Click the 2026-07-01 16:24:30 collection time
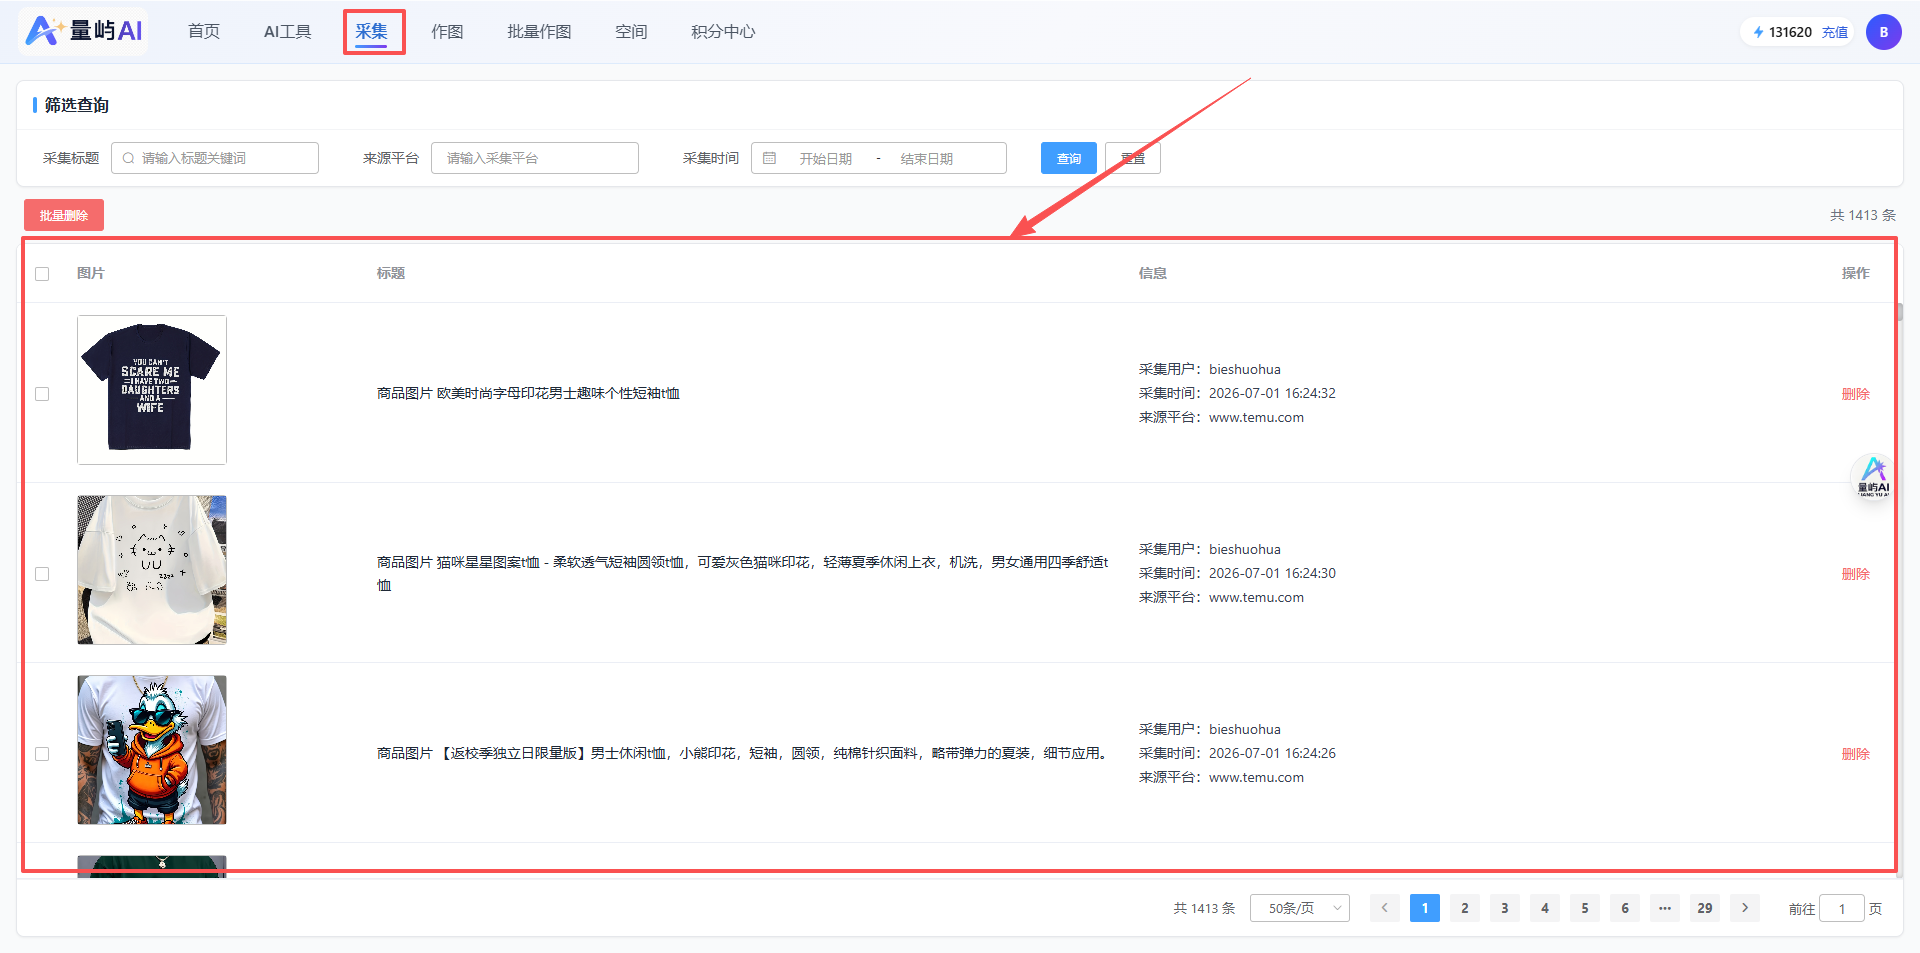Image resolution: width=1920 pixels, height=953 pixels. 1272,574
